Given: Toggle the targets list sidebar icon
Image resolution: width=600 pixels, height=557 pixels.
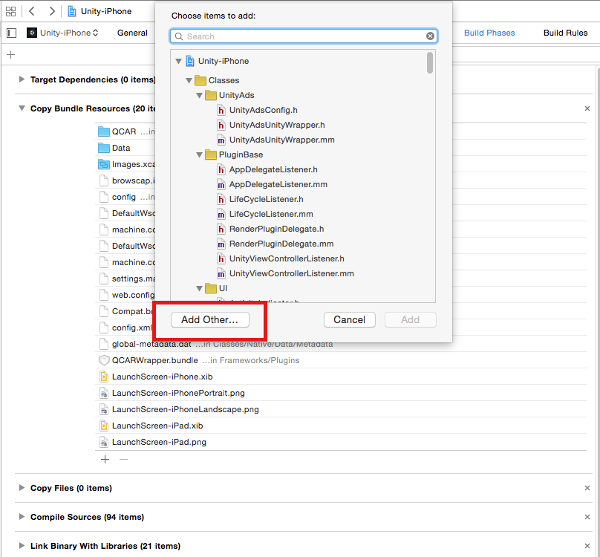Looking at the screenshot, I should (x=11, y=33).
